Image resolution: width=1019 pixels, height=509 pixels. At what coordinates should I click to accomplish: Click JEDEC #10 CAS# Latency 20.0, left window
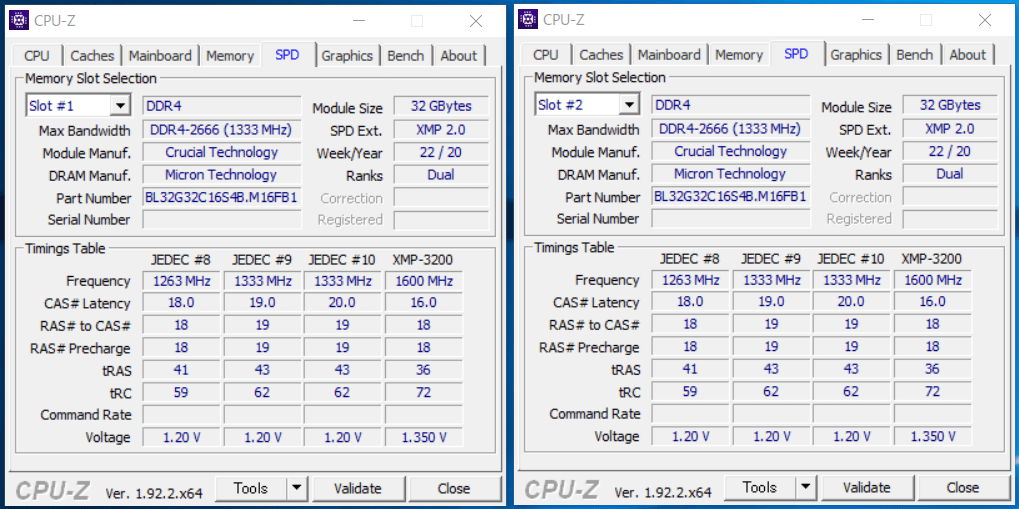pos(342,303)
